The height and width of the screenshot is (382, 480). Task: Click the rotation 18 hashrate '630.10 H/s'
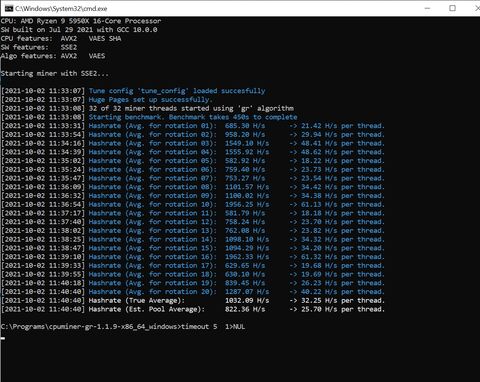[x=245, y=274]
